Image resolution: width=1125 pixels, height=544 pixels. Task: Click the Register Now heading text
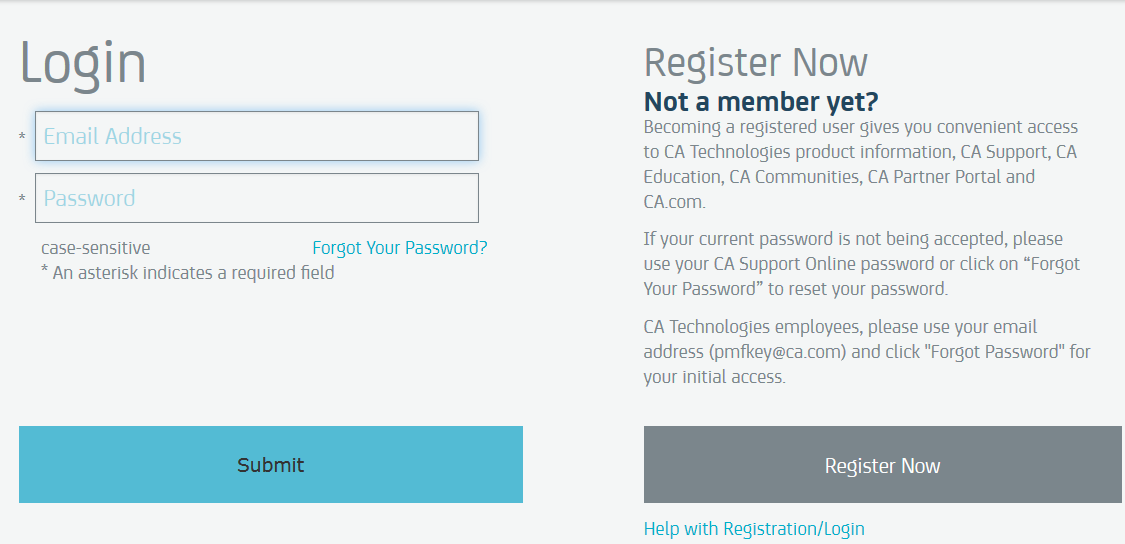756,63
